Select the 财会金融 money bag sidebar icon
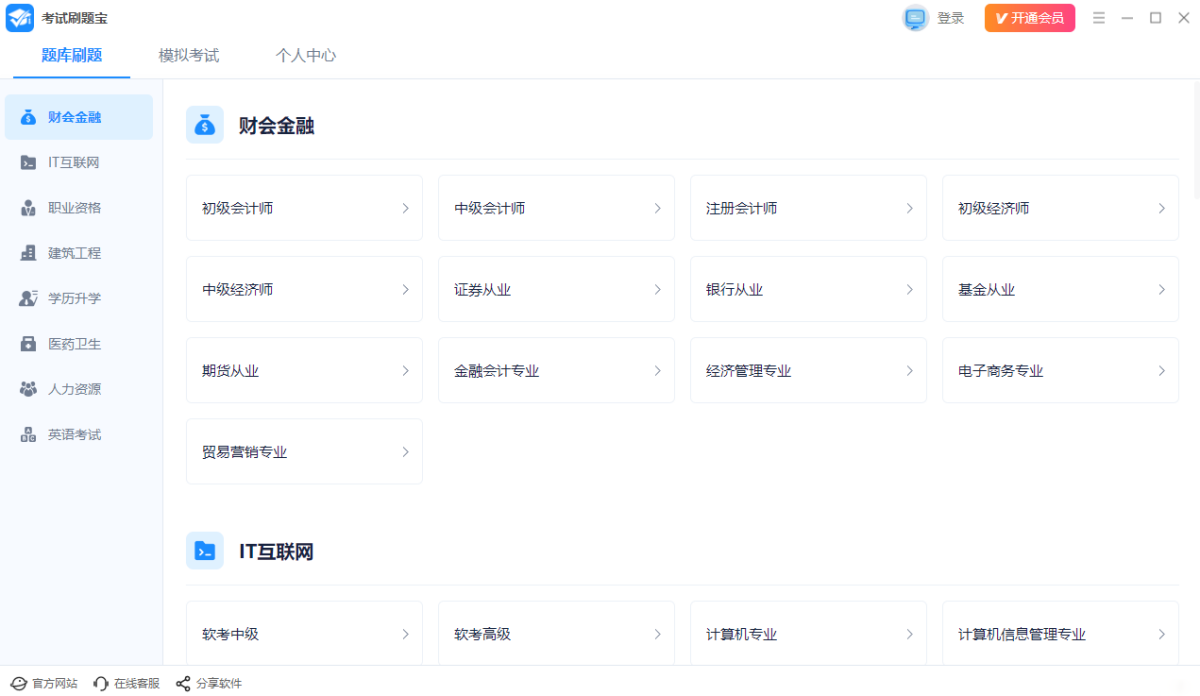The height and width of the screenshot is (696, 1200). click(x=28, y=117)
